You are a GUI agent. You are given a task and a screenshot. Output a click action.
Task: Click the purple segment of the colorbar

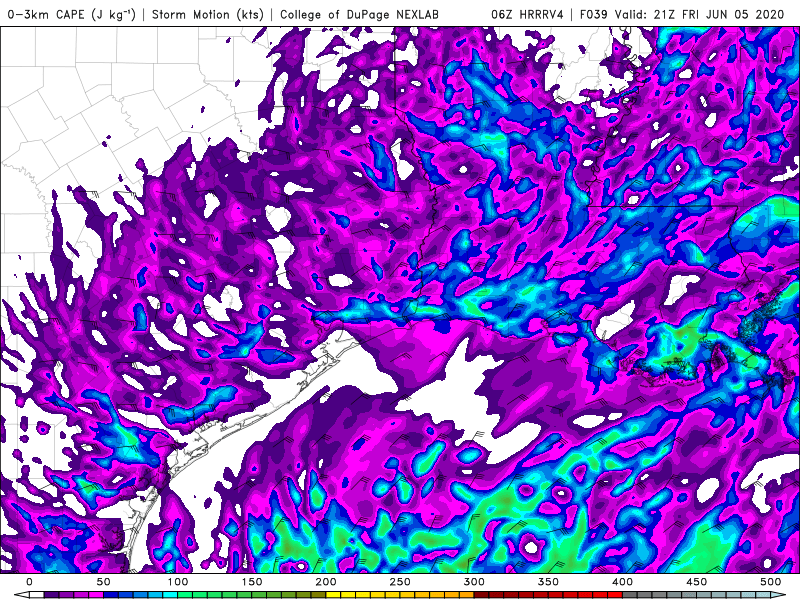click(66, 595)
